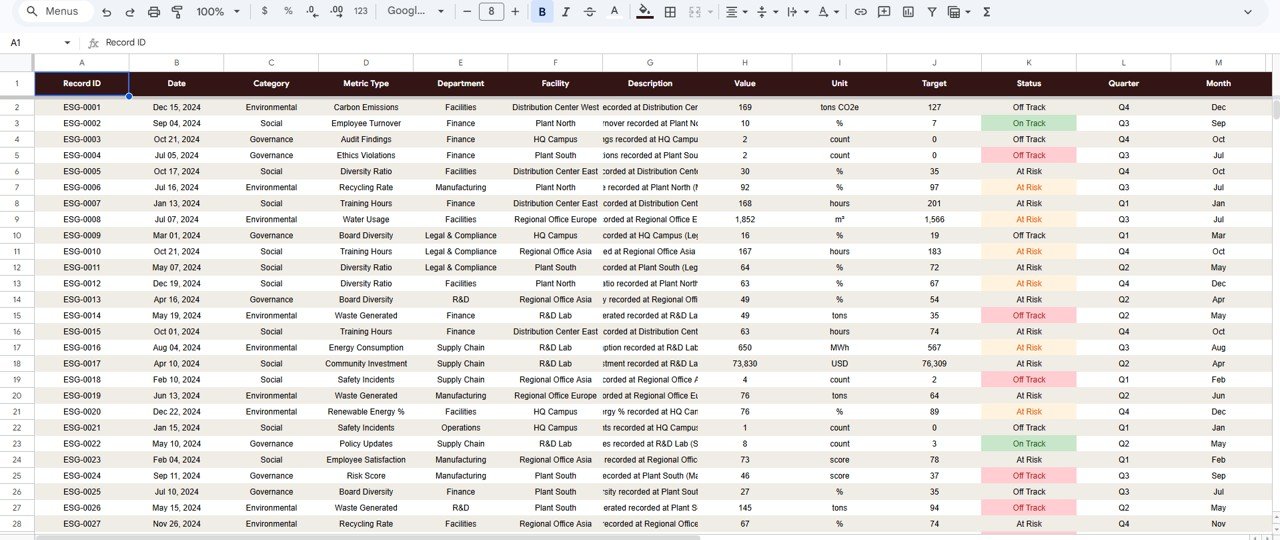Viewport: 1280px width, 540px height.
Task: Open the fill color bucket picker
Action: click(x=645, y=12)
